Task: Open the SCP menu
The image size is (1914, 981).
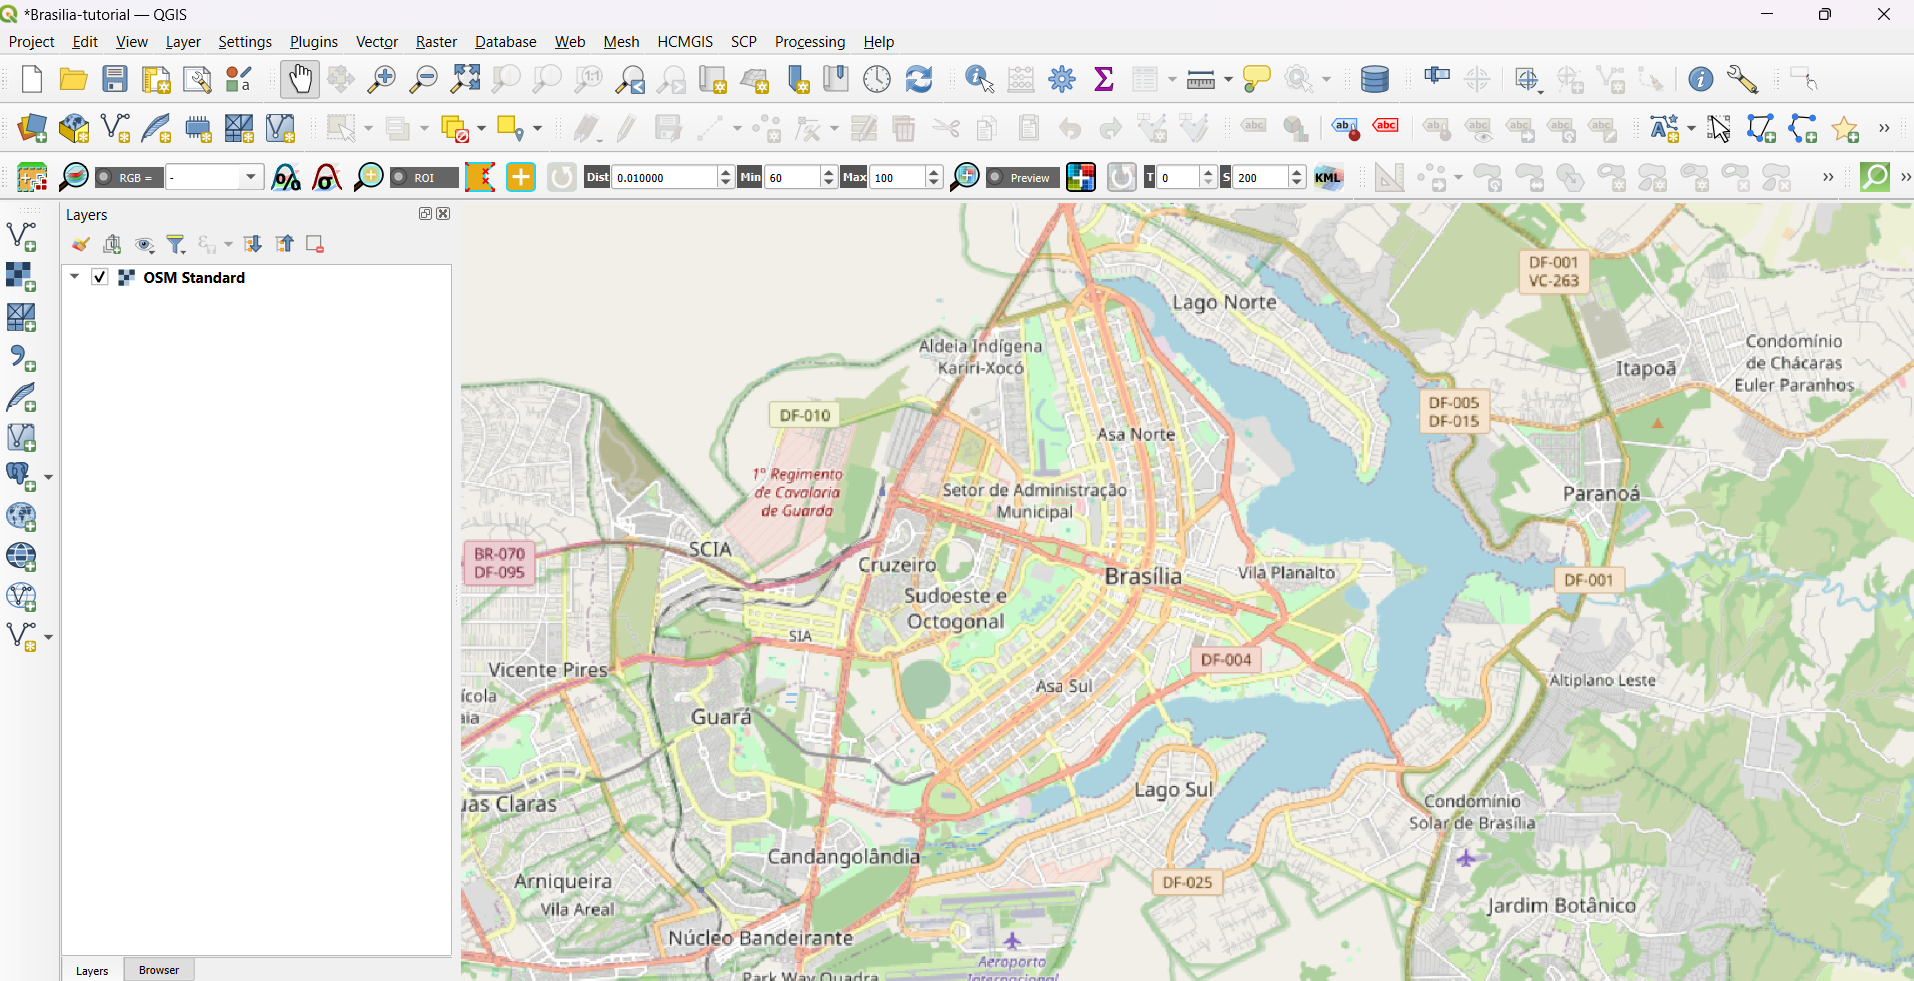Action: coord(744,41)
